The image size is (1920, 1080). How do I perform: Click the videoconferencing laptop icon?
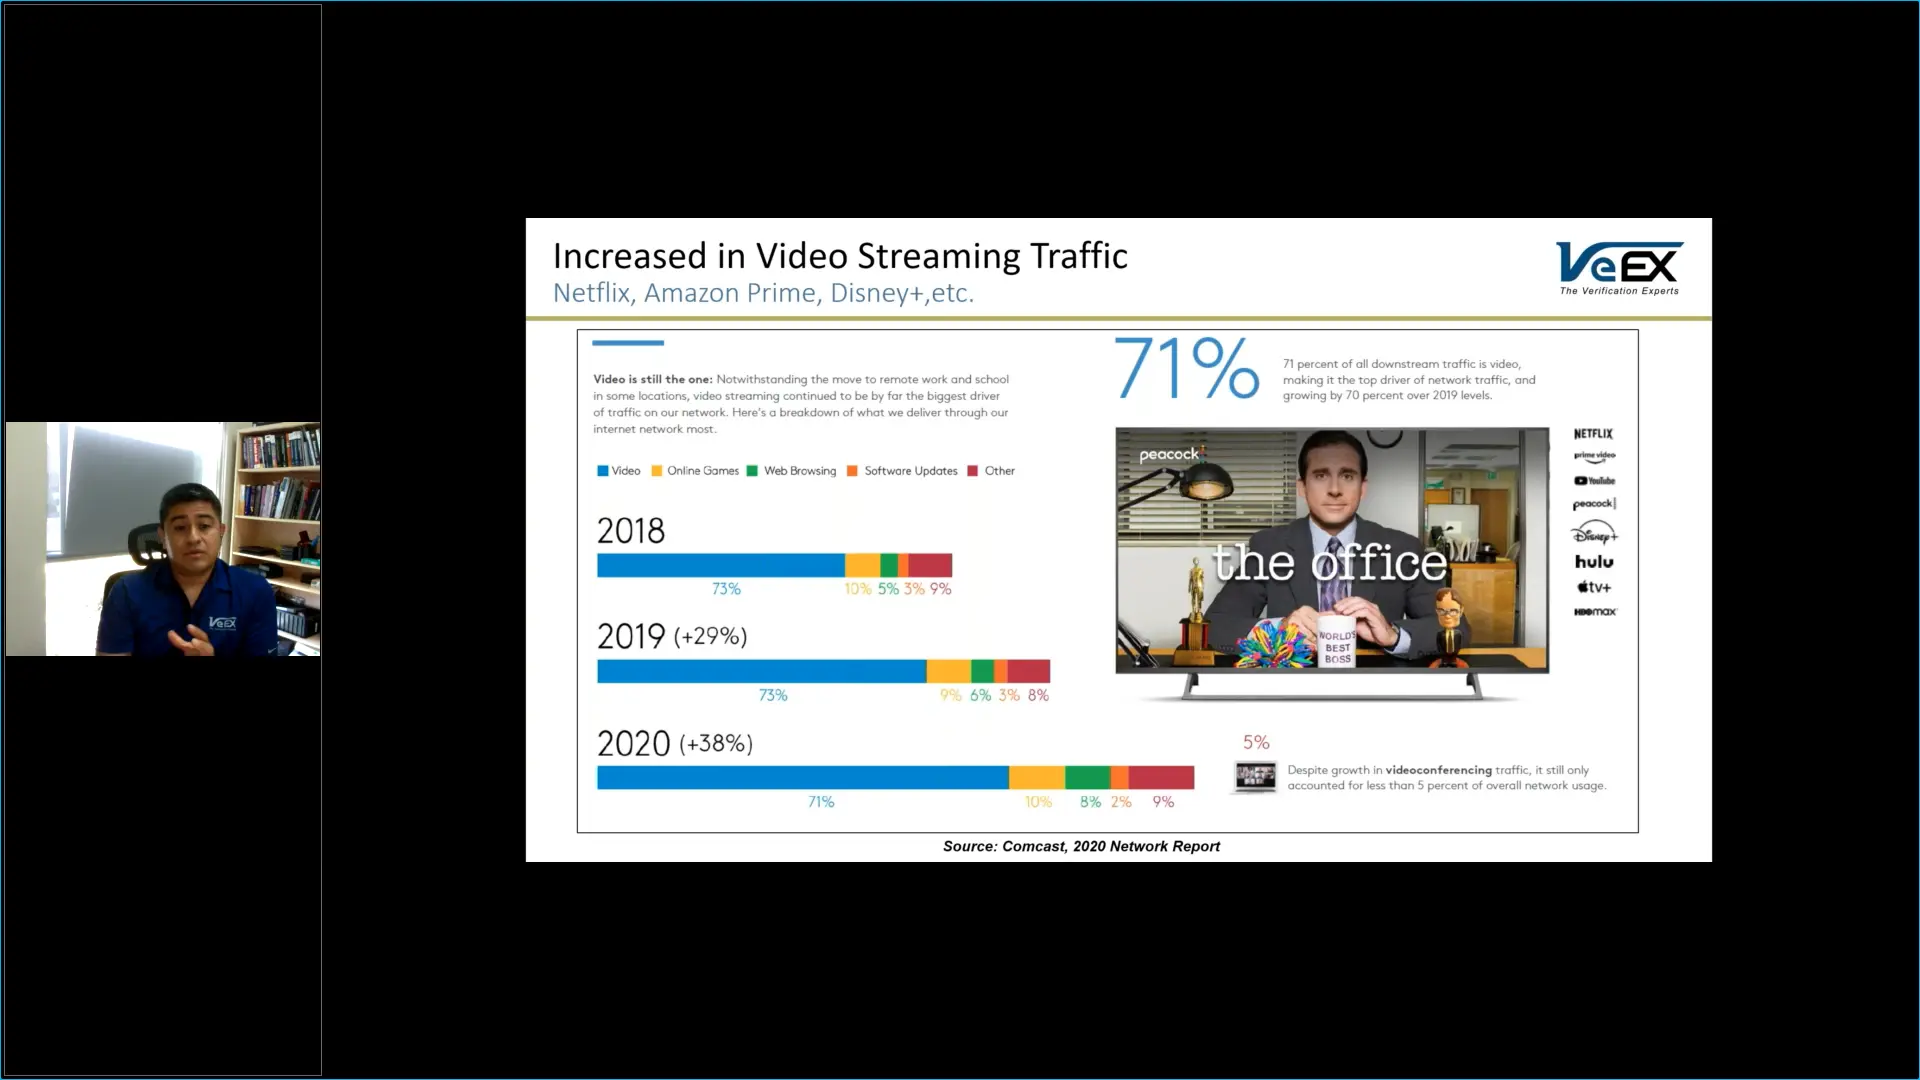(x=1255, y=777)
